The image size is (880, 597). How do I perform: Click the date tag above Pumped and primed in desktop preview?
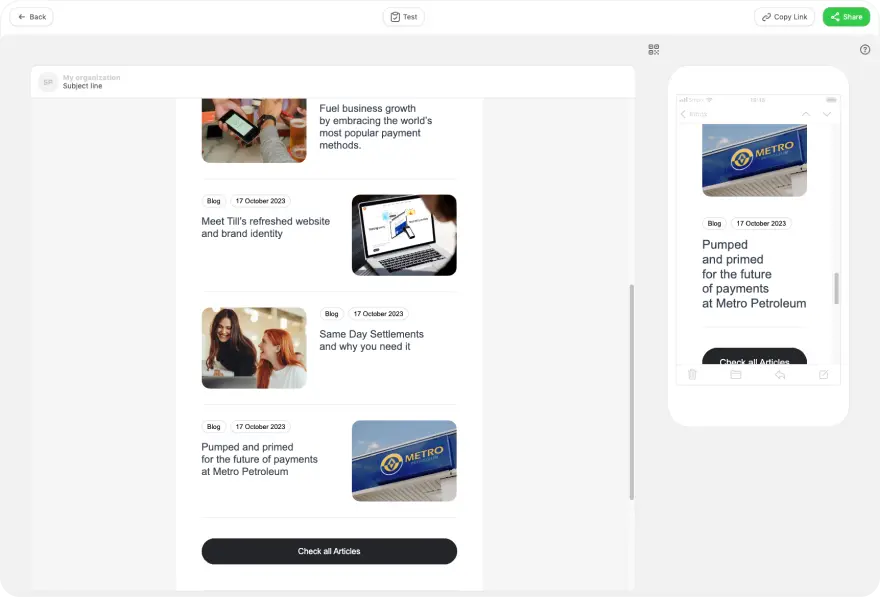coord(260,426)
